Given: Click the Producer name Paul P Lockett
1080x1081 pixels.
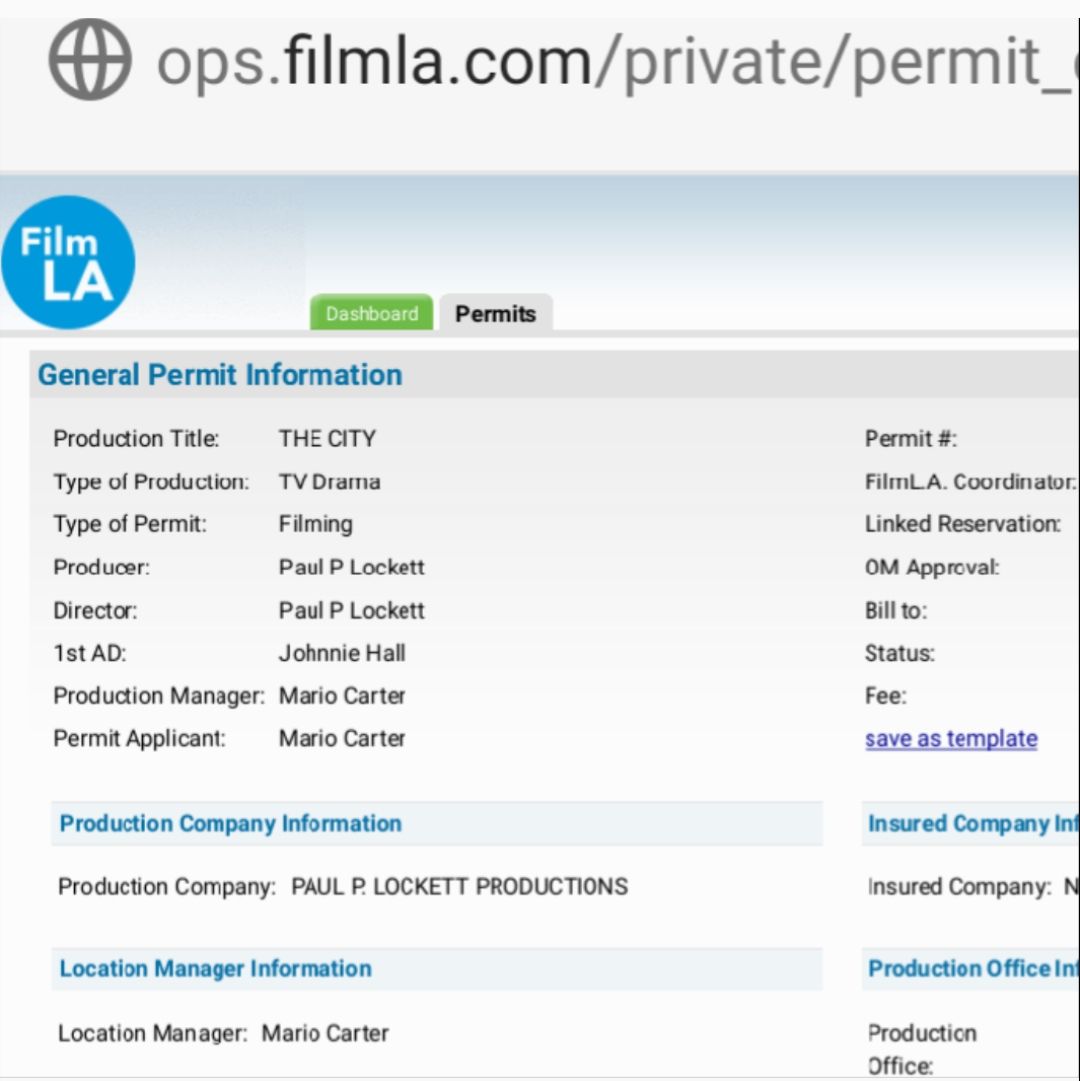Looking at the screenshot, I should click(x=351, y=567).
